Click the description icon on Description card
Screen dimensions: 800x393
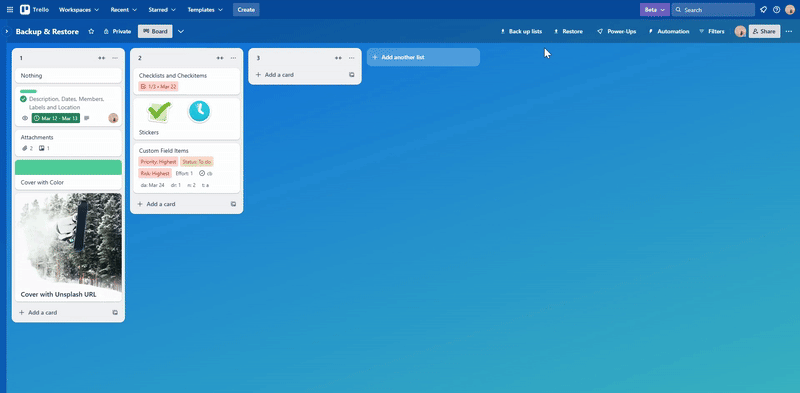click(86, 118)
